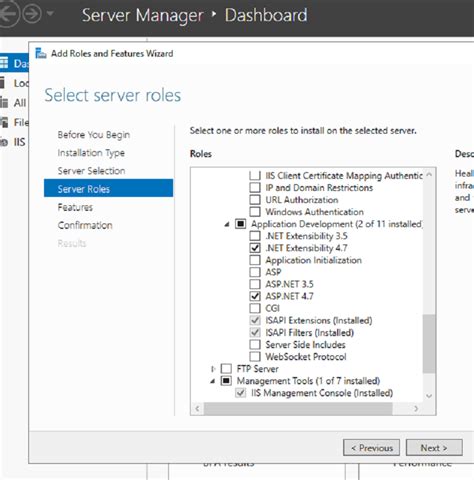Select the File services icon in sidebar

(x=4, y=122)
